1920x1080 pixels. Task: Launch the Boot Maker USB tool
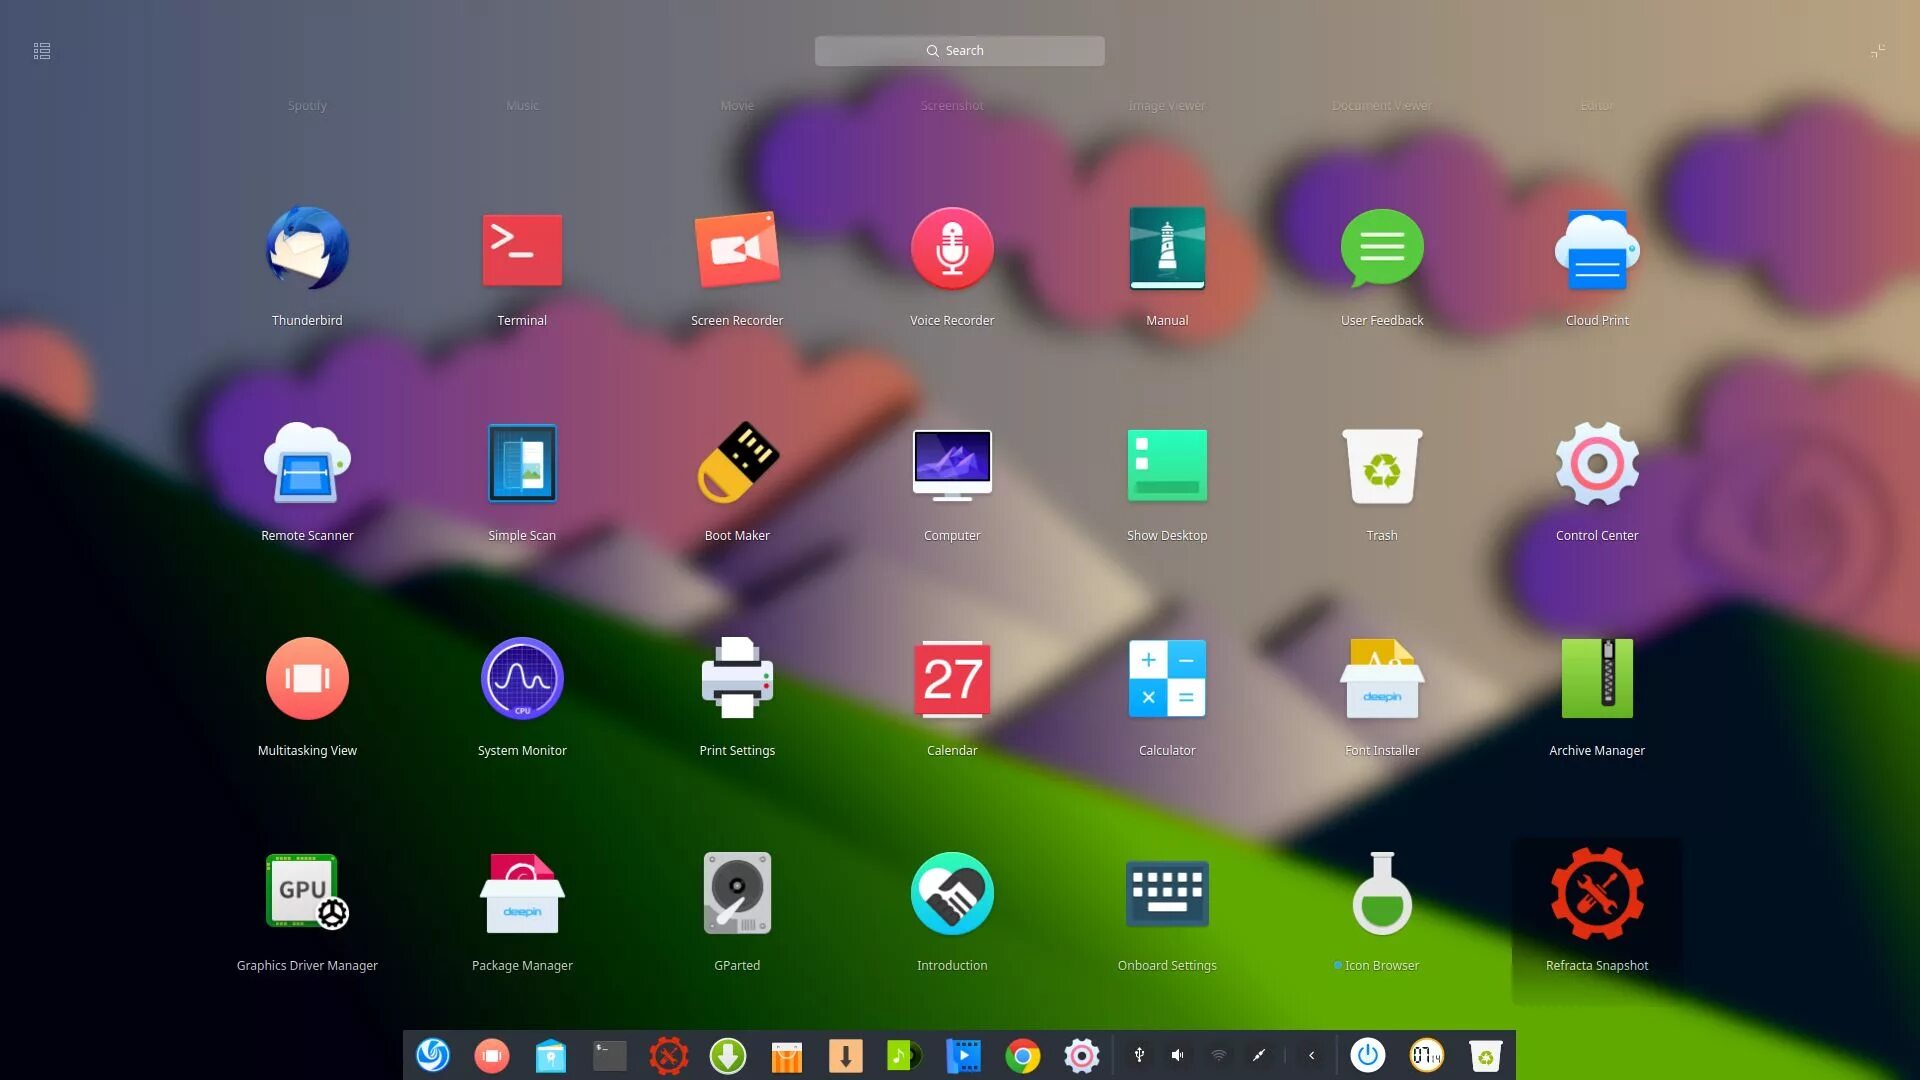[737, 464]
